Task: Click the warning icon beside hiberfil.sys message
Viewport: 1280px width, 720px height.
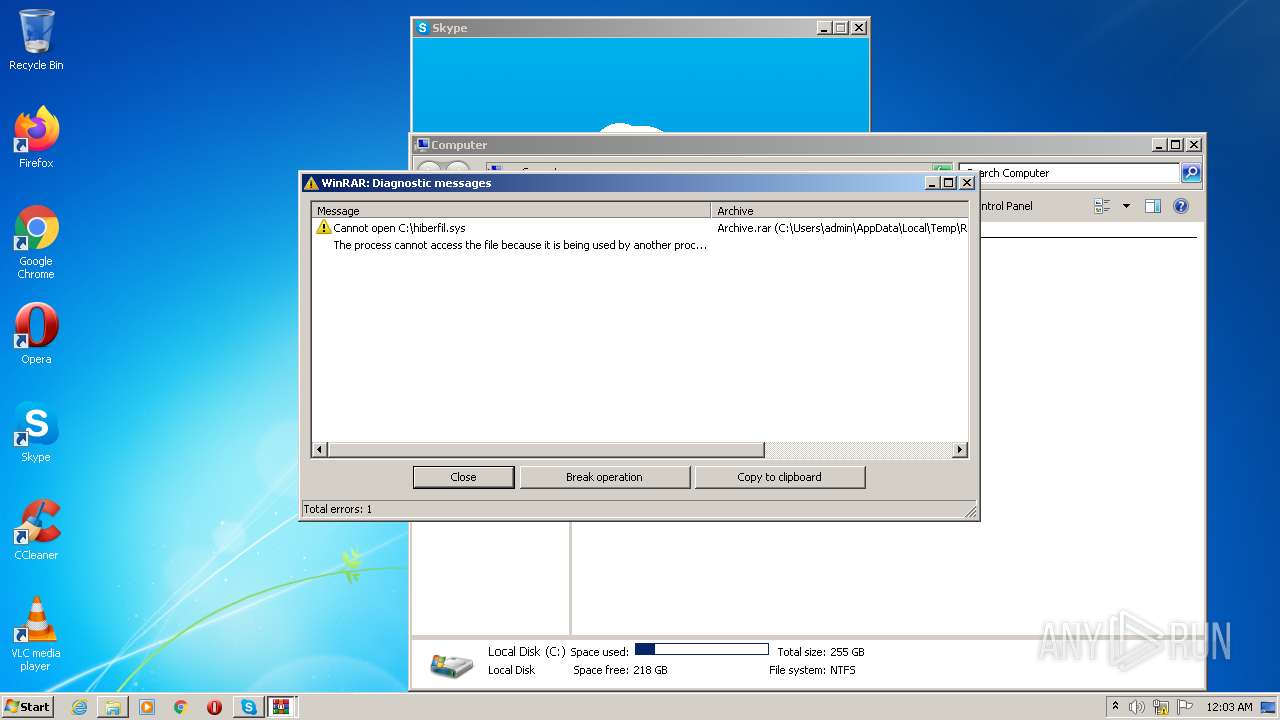Action: coord(323,228)
